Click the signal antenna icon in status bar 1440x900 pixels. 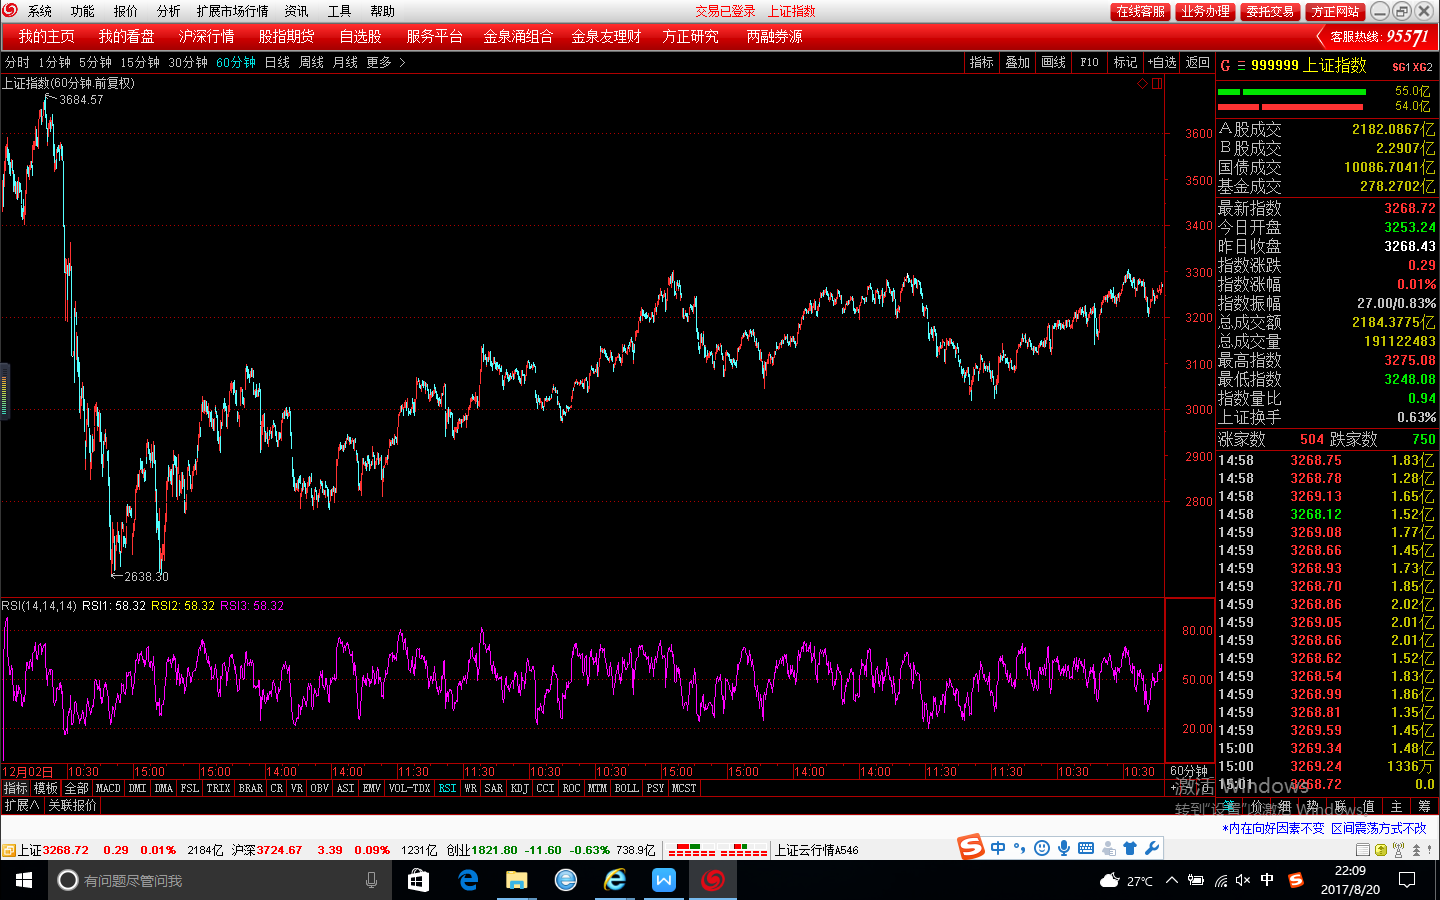(x=1398, y=851)
